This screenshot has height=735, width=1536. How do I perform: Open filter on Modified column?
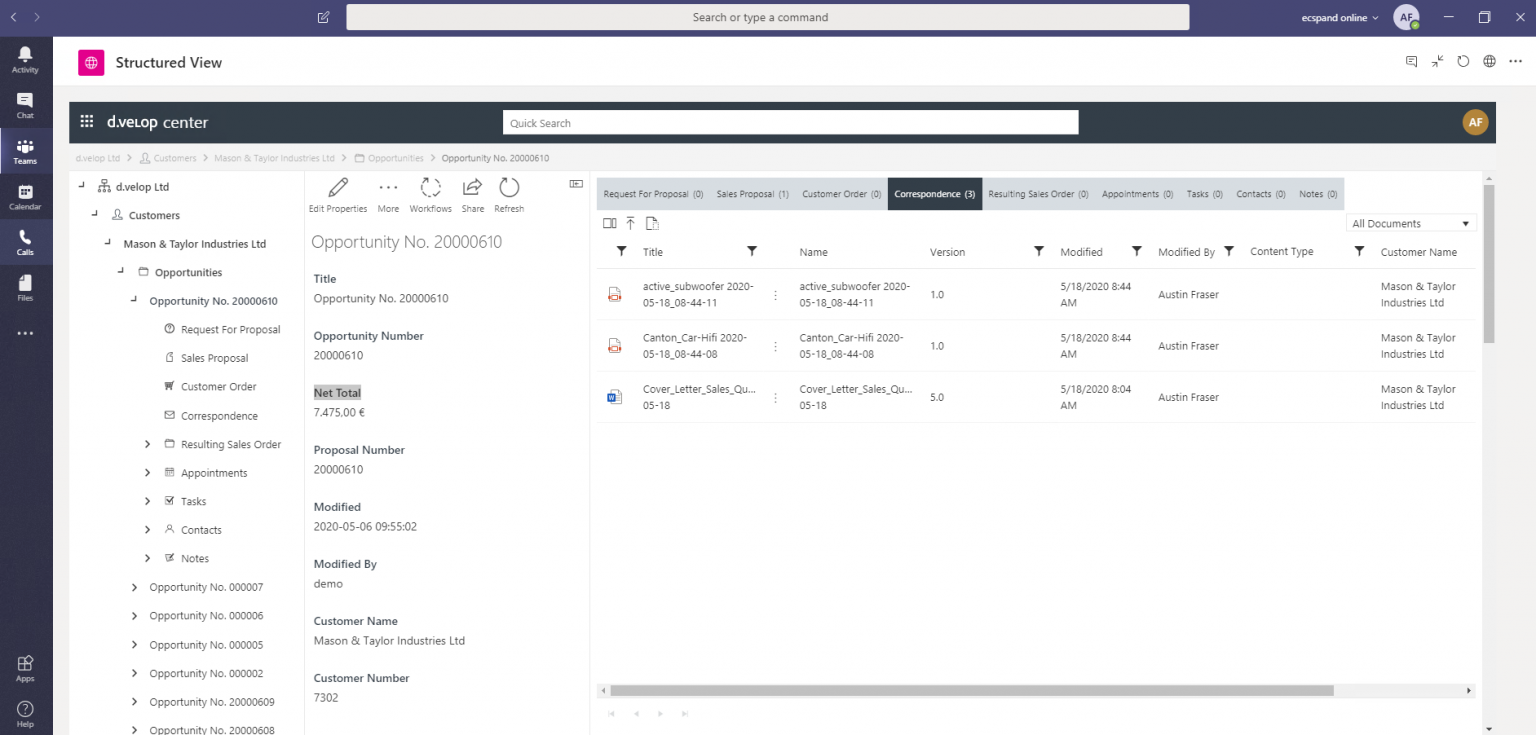point(1136,251)
